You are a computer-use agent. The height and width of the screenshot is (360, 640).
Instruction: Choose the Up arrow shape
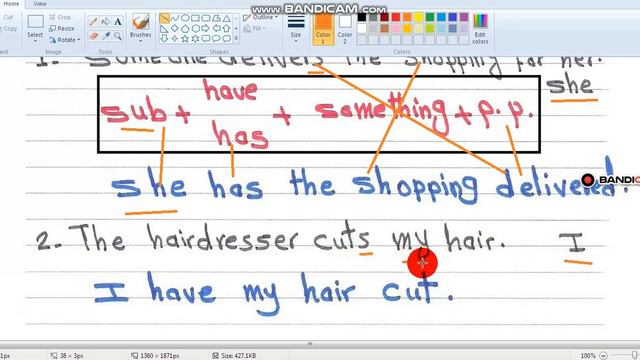(x=226, y=29)
